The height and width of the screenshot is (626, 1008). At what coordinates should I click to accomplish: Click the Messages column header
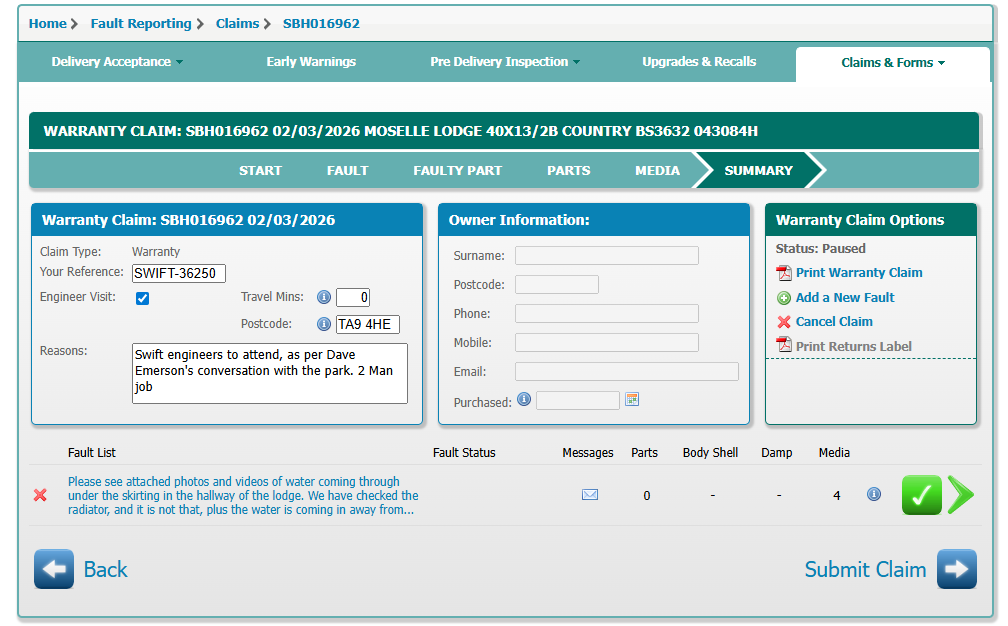(x=588, y=452)
